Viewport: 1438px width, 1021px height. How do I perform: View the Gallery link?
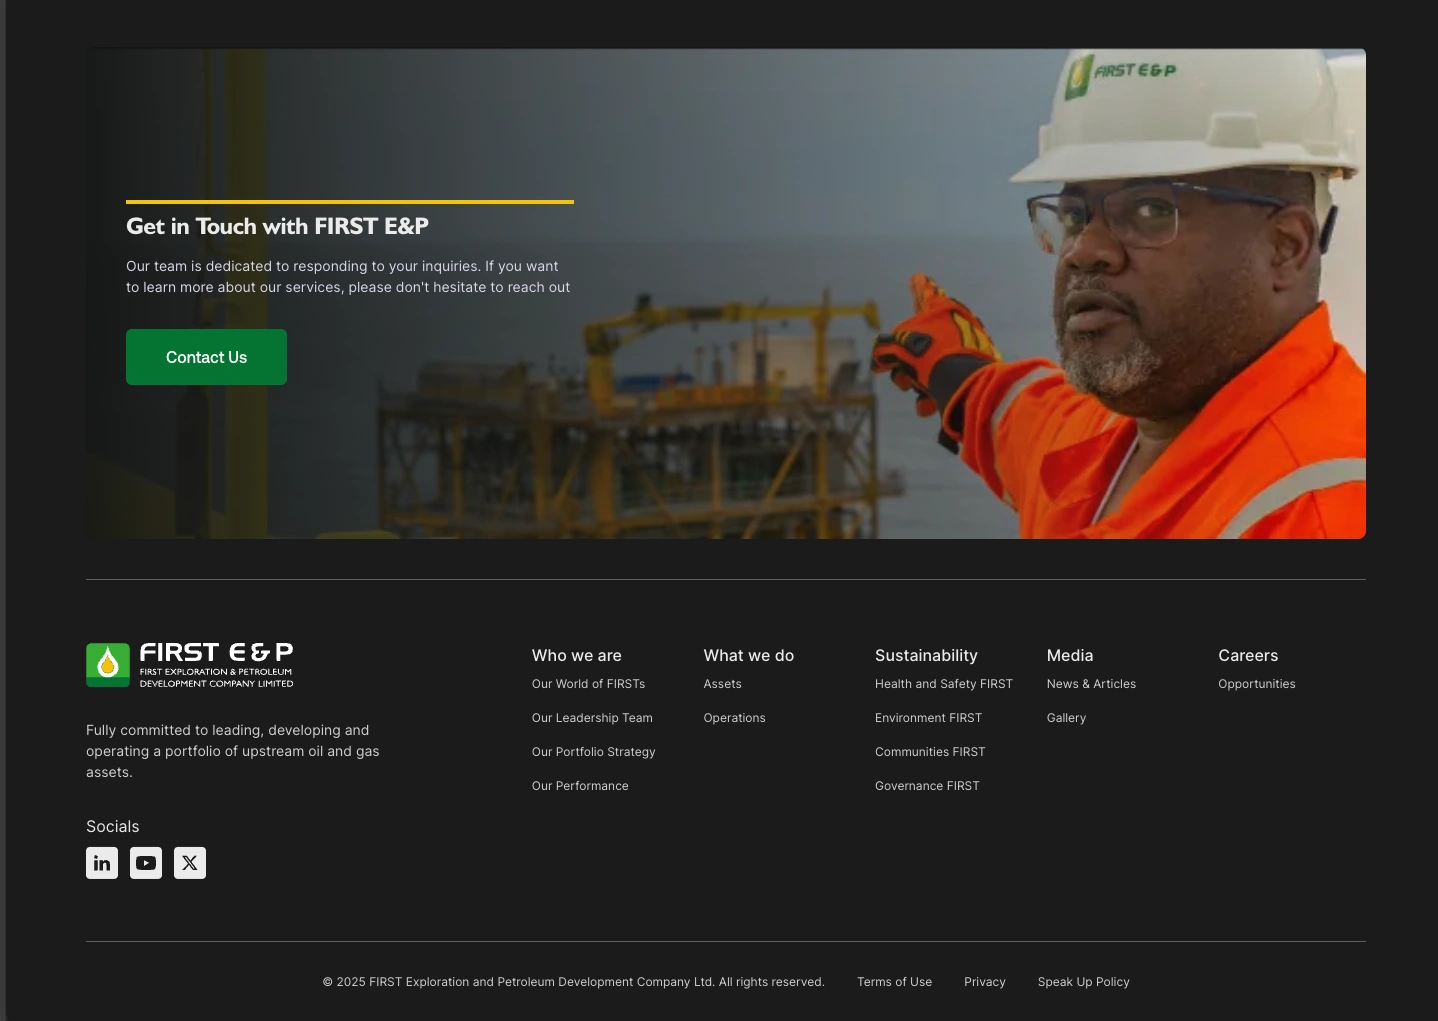[x=1066, y=718]
